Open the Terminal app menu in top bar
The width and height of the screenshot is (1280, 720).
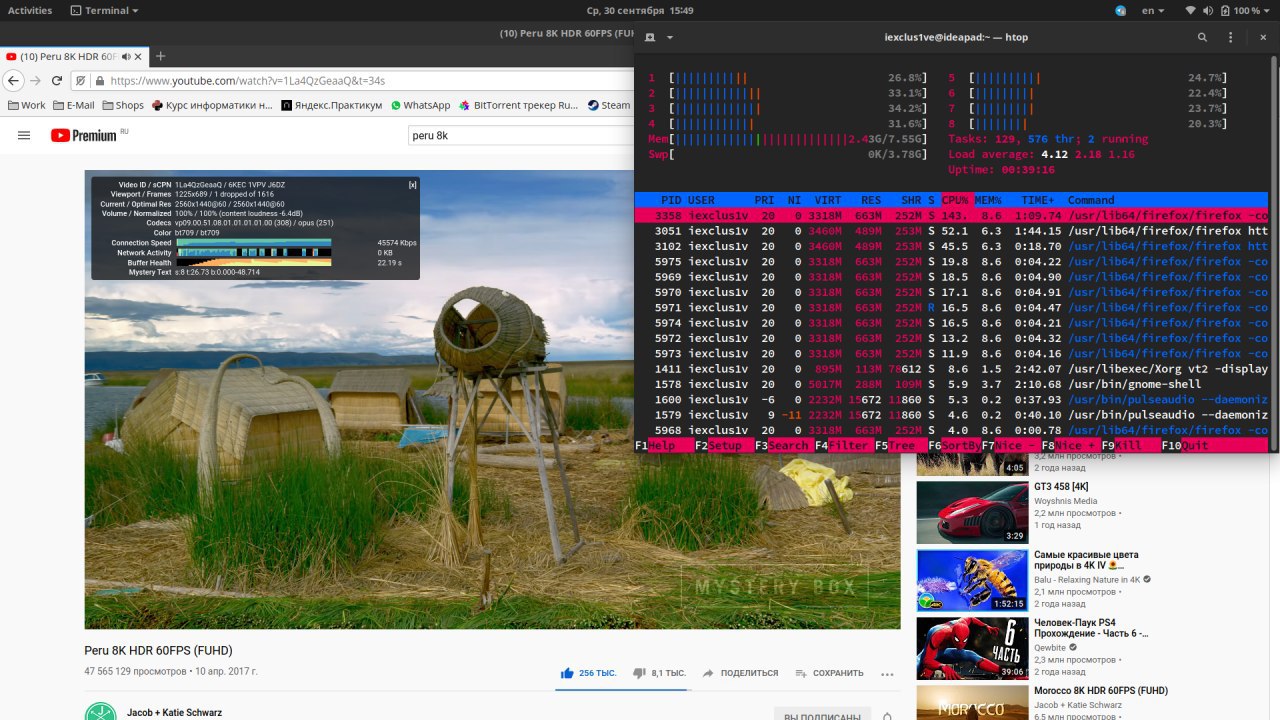(x=105, y=10)
